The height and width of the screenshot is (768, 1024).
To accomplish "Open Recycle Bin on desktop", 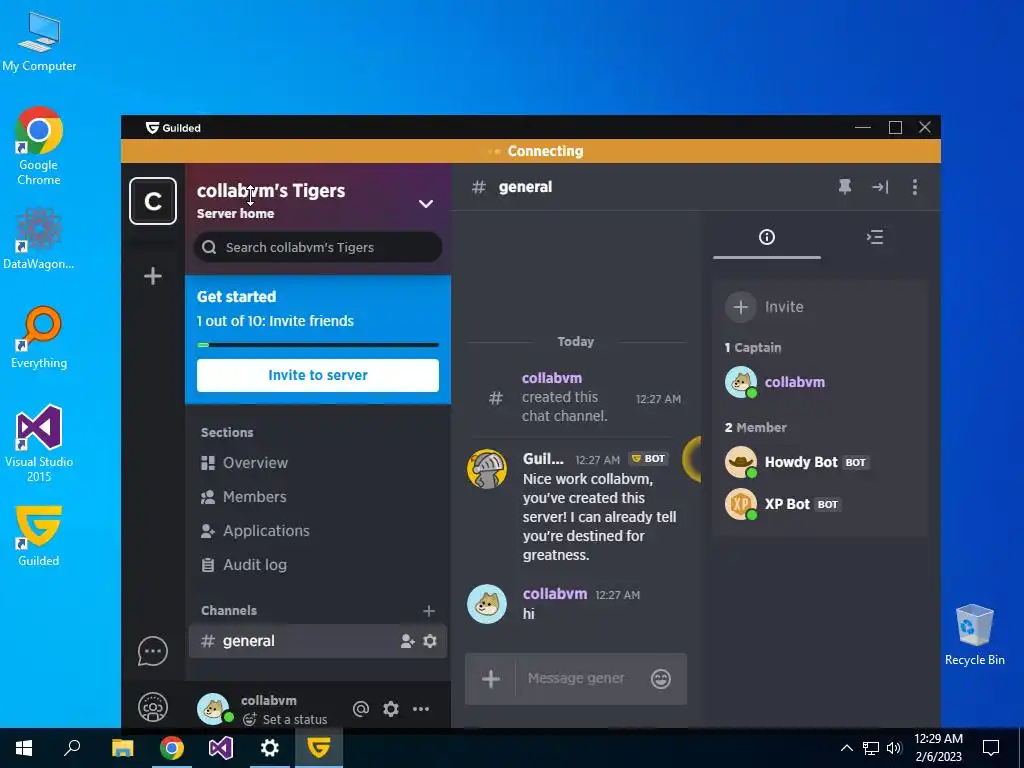I will click(974, 635).
